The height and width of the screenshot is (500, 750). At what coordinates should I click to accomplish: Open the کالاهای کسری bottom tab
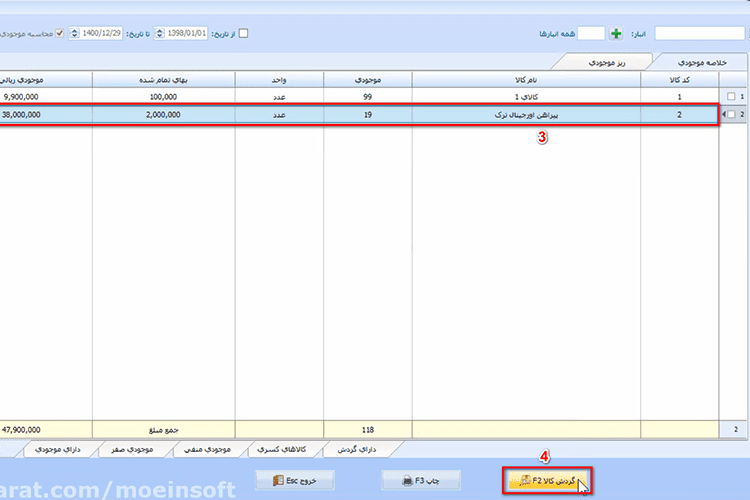(282, 449)
